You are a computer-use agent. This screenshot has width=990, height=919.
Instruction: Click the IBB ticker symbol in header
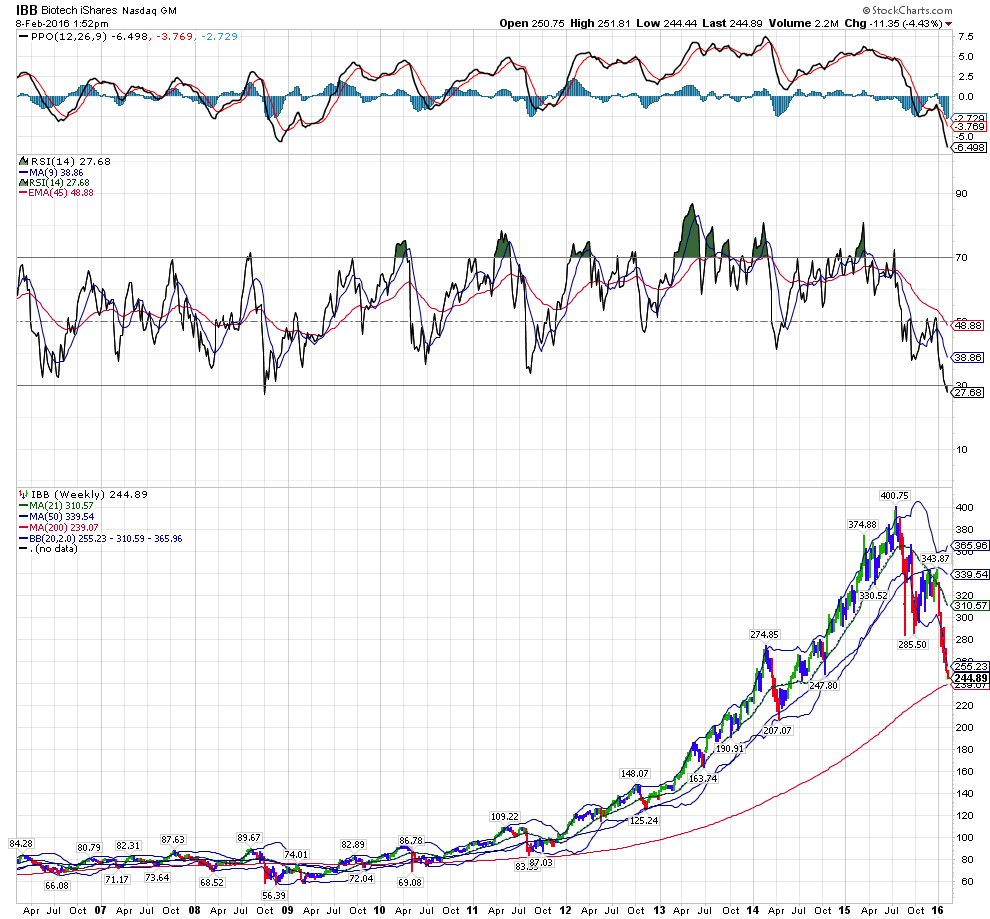click(27, 10)
